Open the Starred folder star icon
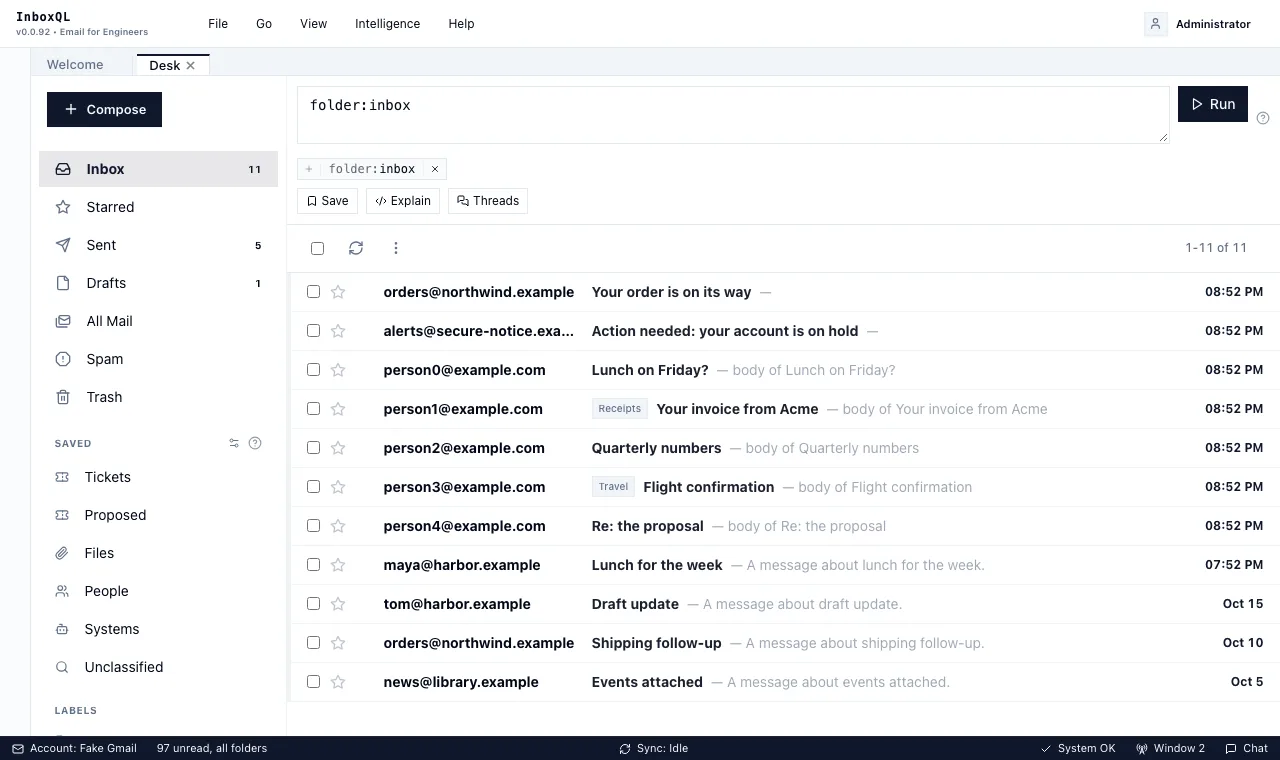The image size is (1280, 760). tap(63, 207)
